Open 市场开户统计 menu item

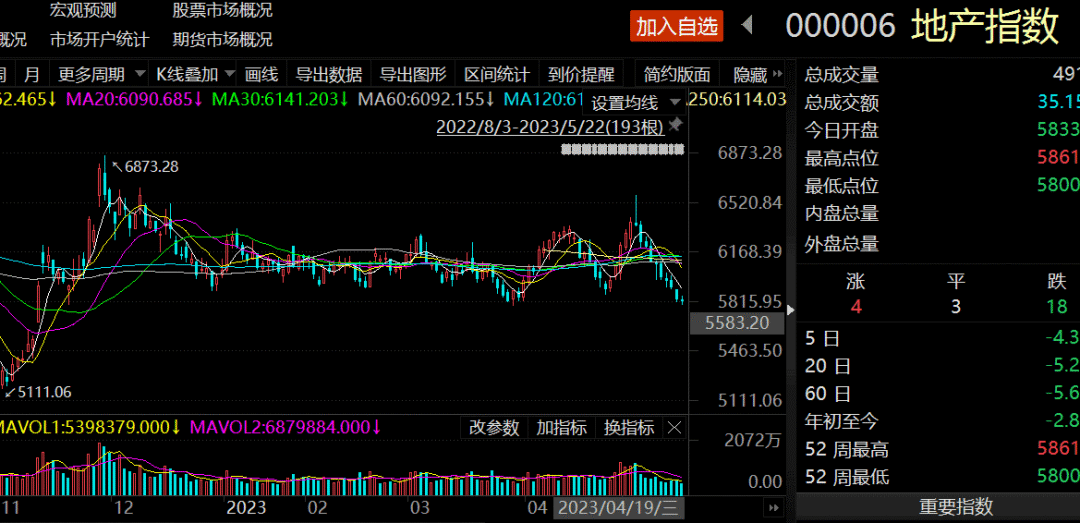point(99,40)
